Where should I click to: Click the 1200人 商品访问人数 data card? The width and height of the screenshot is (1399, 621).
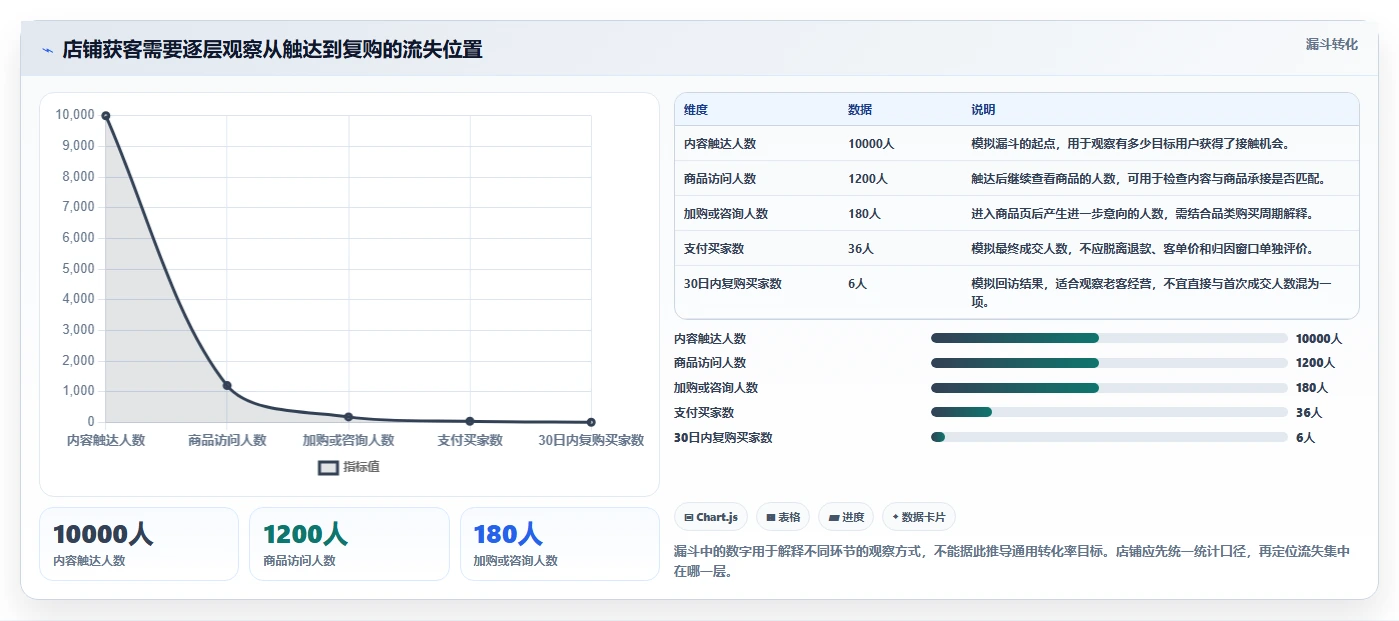349,544
